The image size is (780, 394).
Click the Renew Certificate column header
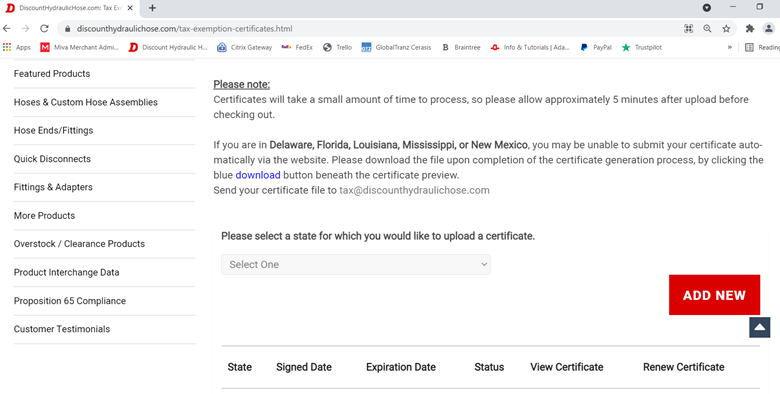pos(683,367)
